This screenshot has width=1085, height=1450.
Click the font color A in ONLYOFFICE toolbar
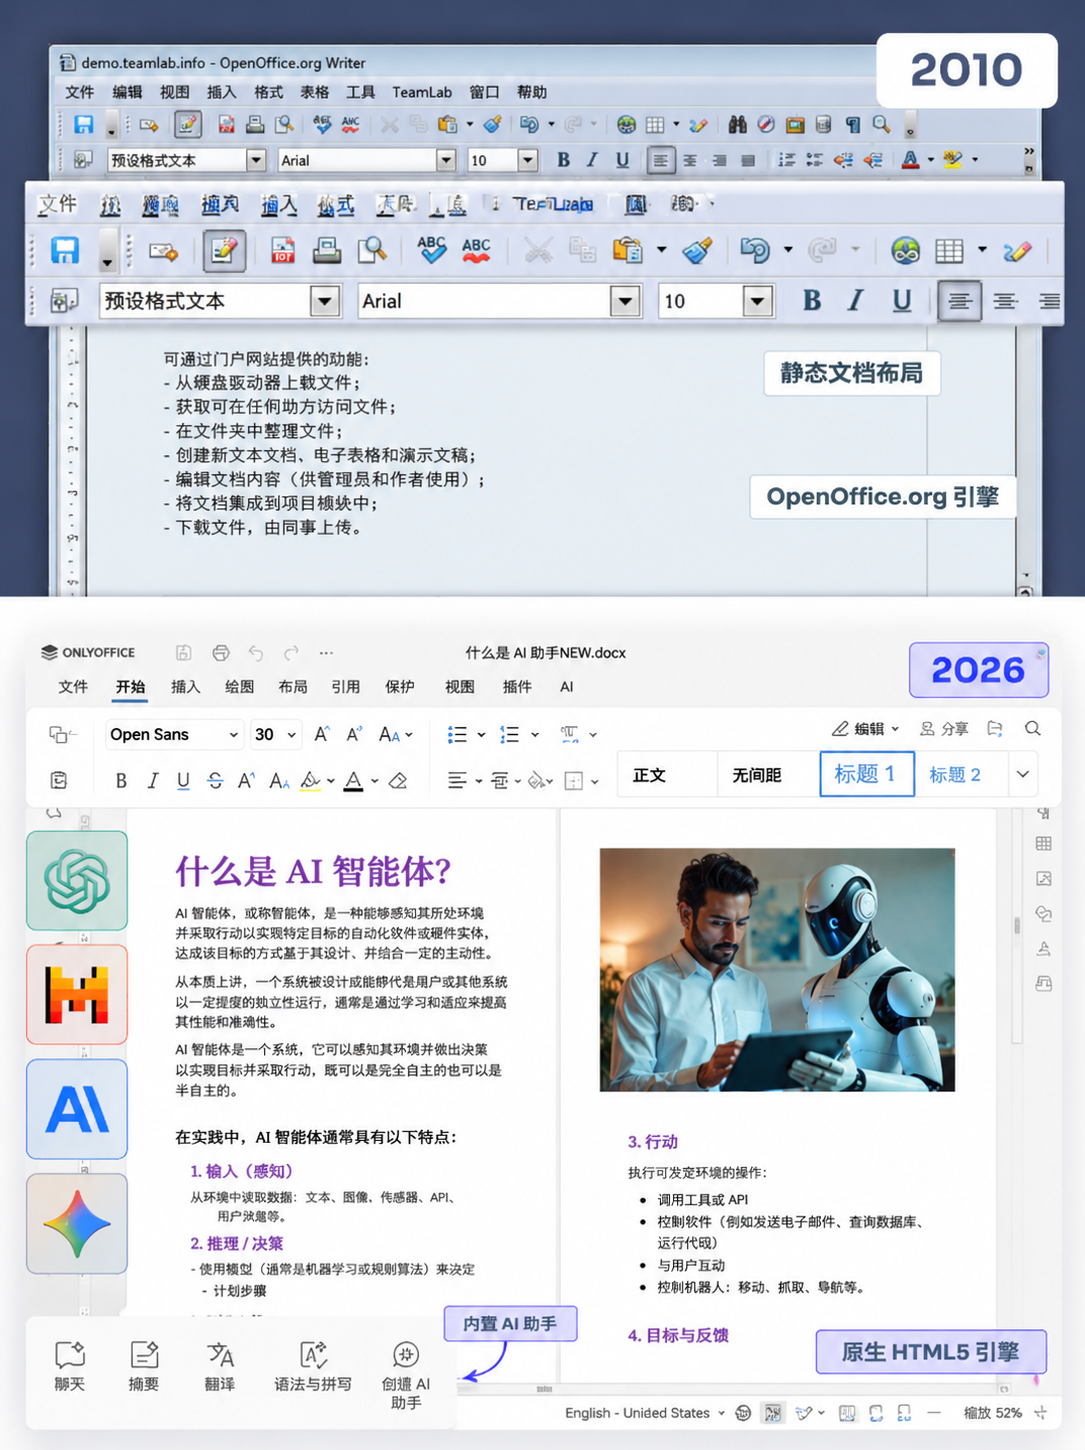click(353, 781)
